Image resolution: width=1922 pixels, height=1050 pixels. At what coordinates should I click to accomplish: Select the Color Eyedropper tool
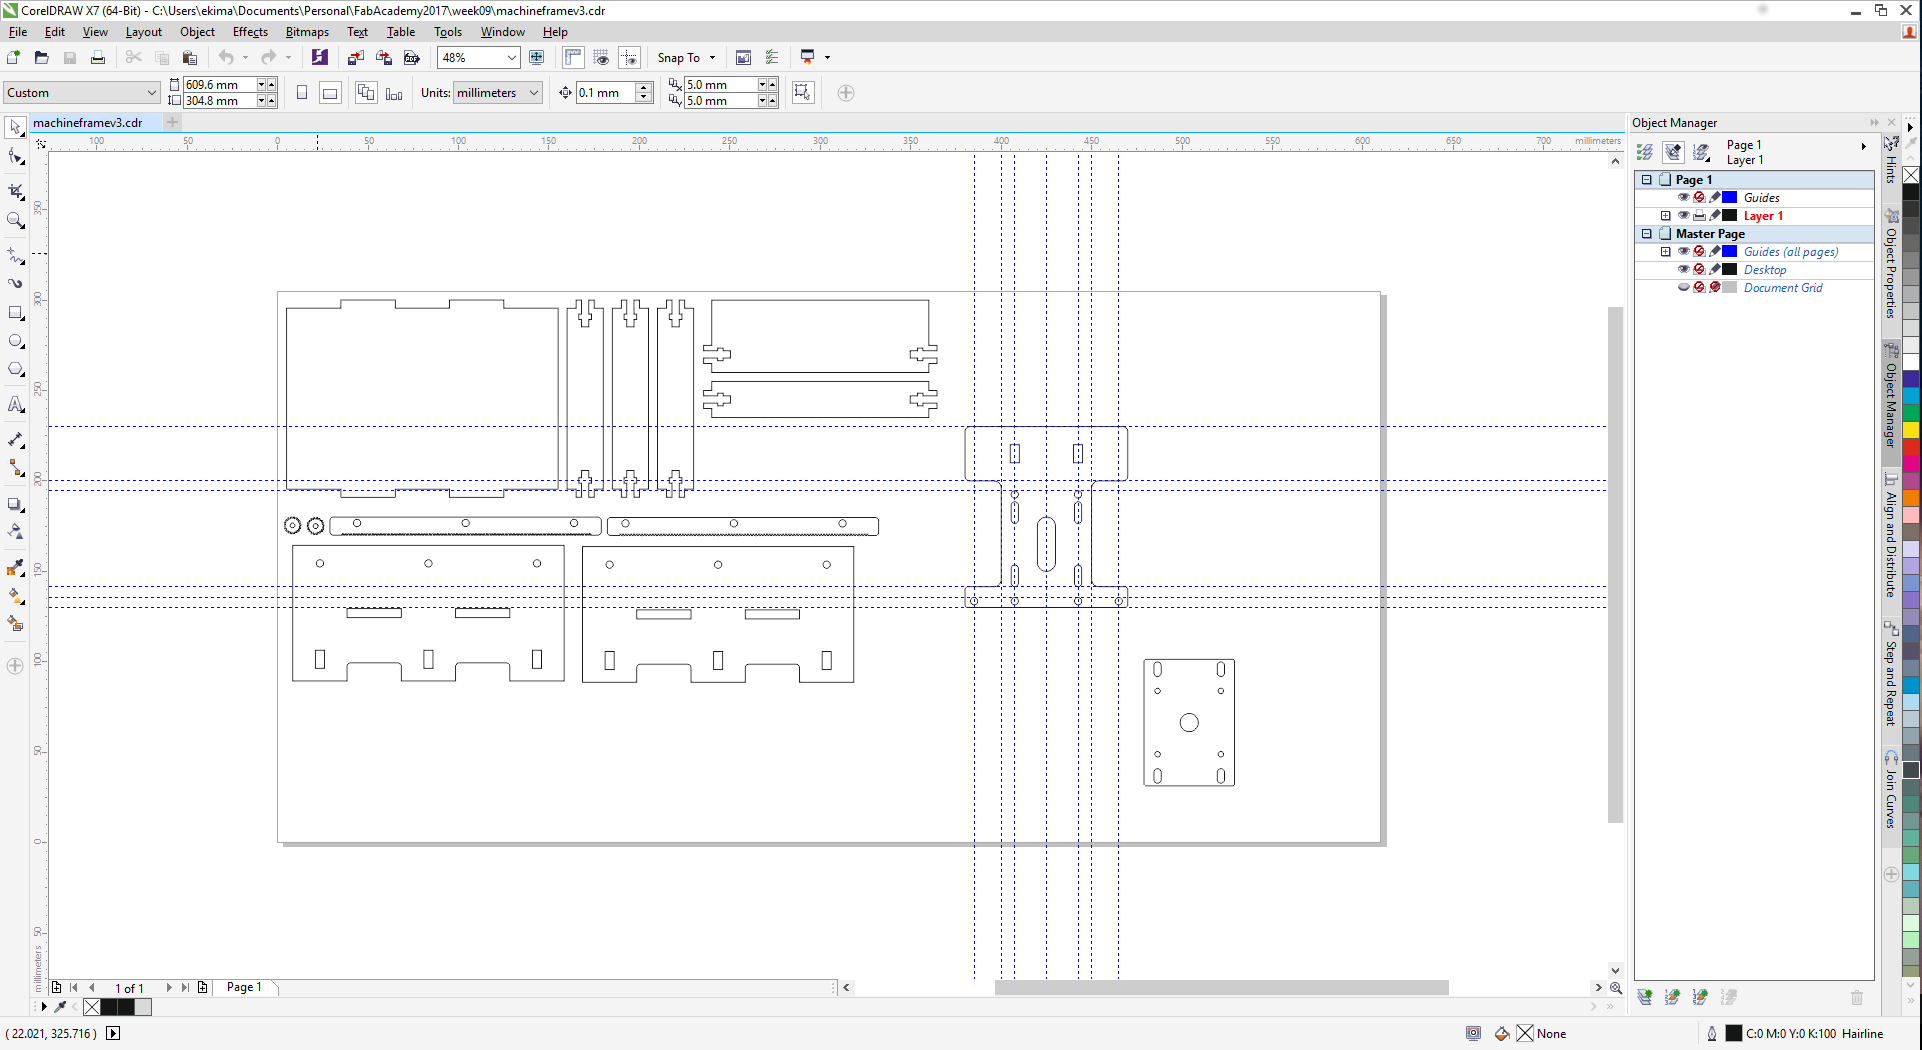pyautogui.click(x=15, y=568)
